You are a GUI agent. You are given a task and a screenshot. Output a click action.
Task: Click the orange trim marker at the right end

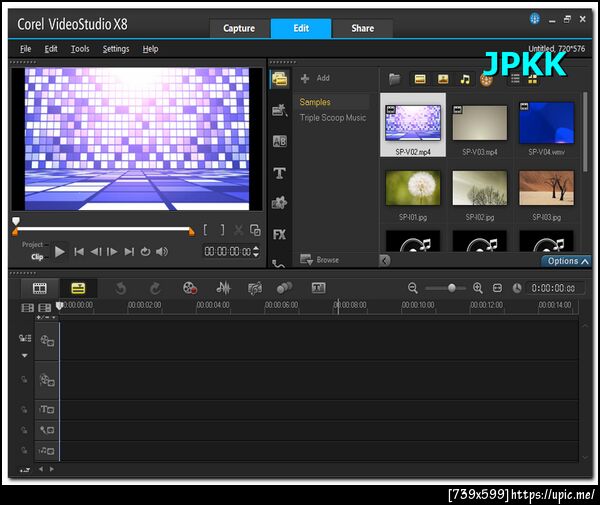(x=191, y=231)
